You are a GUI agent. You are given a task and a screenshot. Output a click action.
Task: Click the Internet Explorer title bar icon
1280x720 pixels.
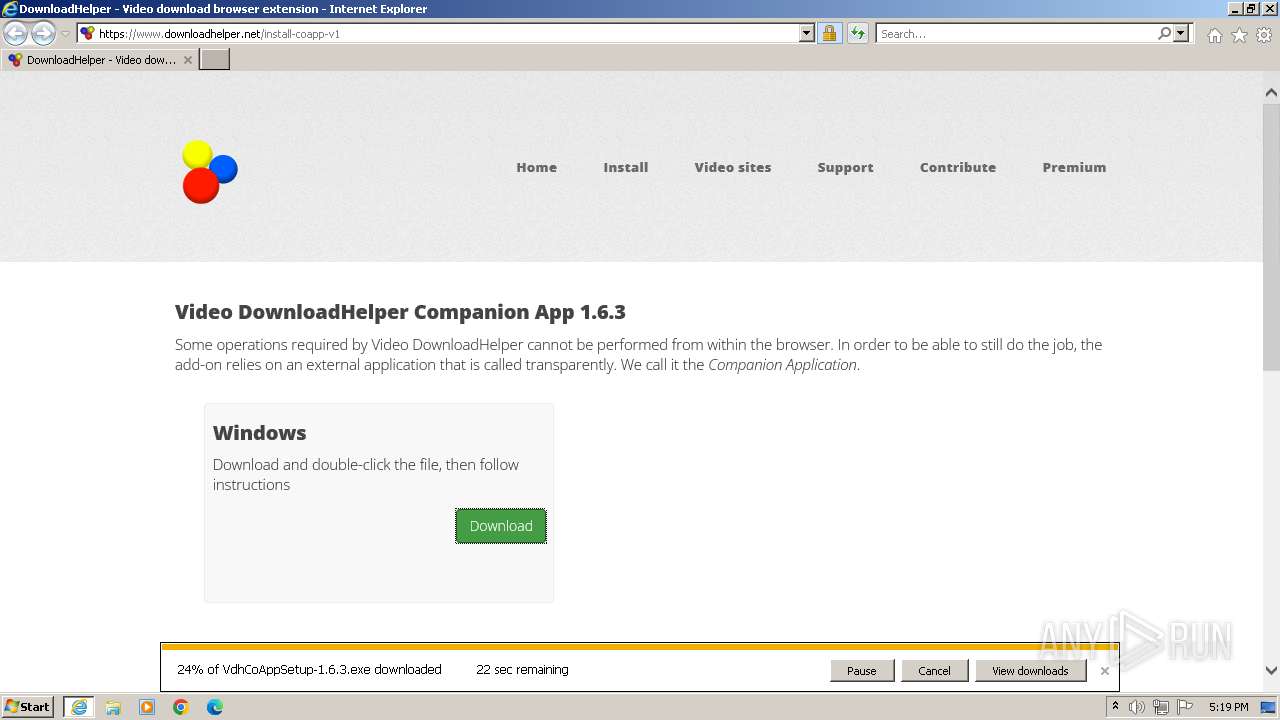tap(10, 9)
